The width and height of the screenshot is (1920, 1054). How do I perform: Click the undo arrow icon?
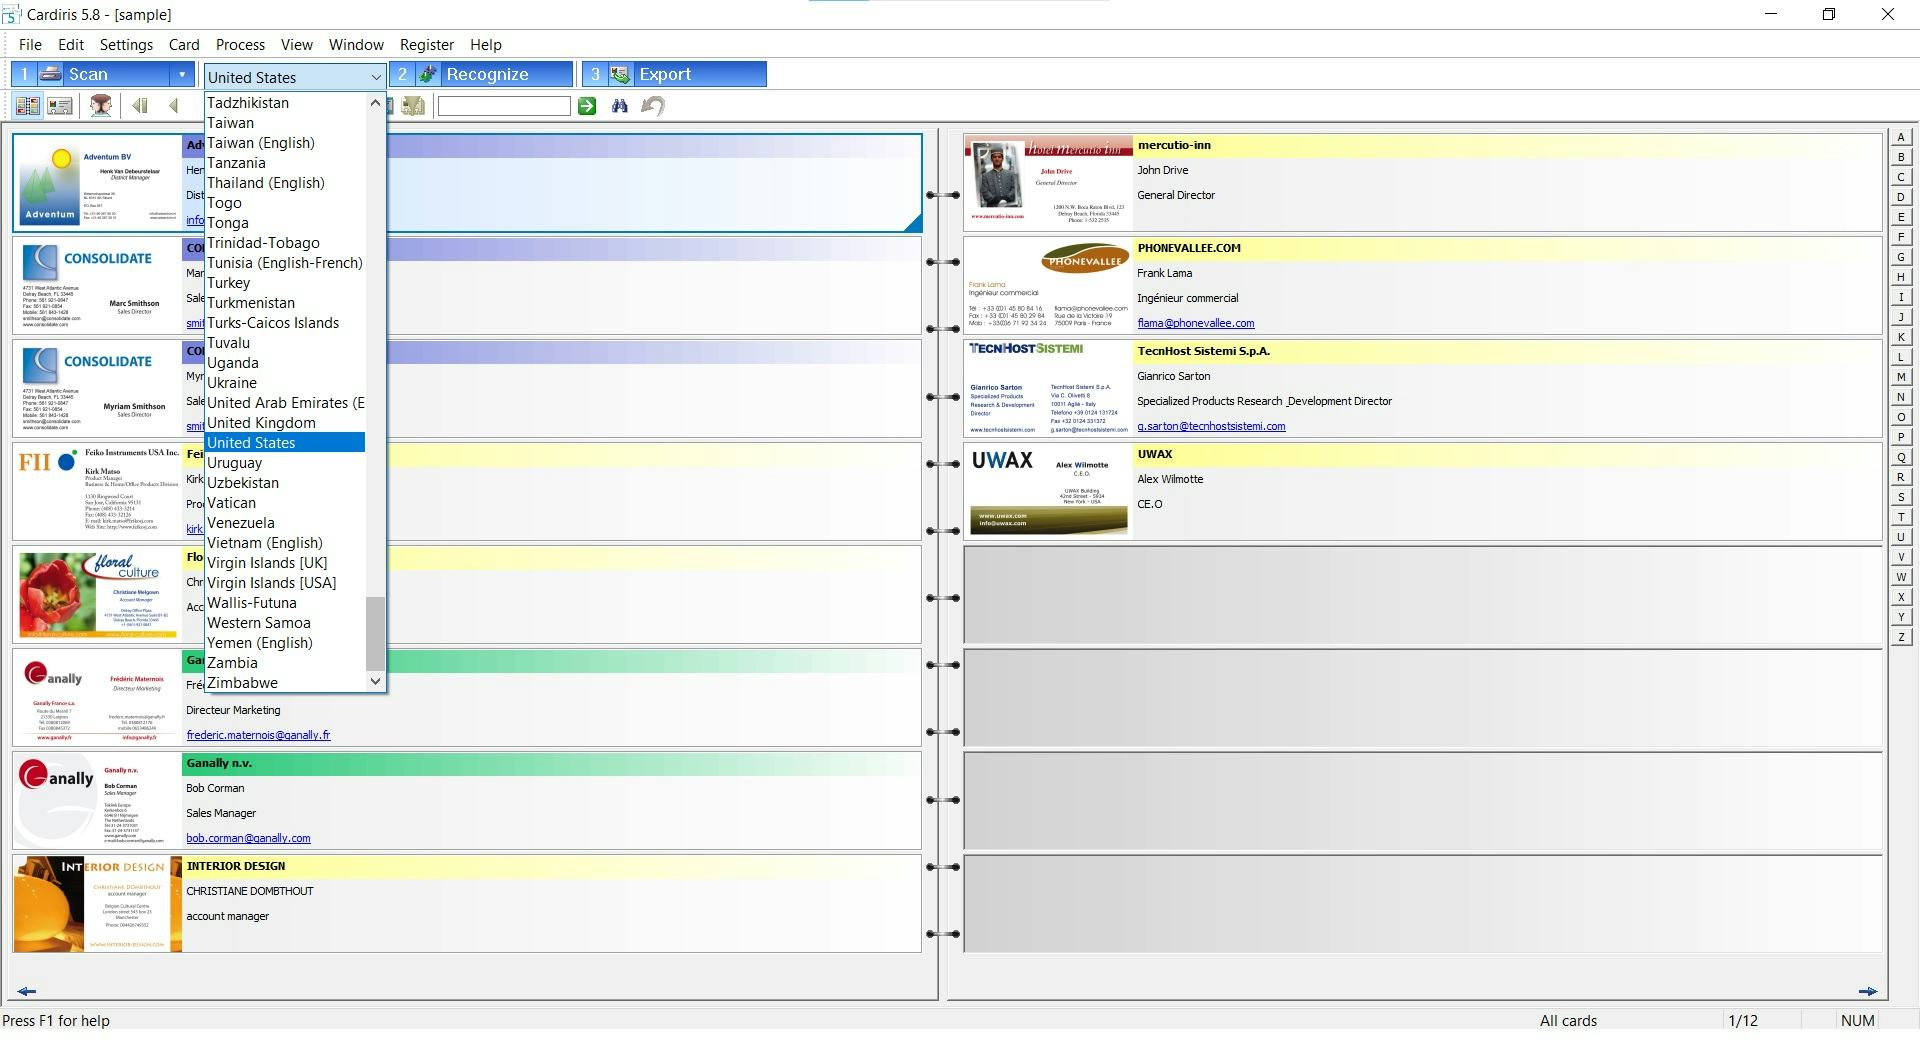653,106
